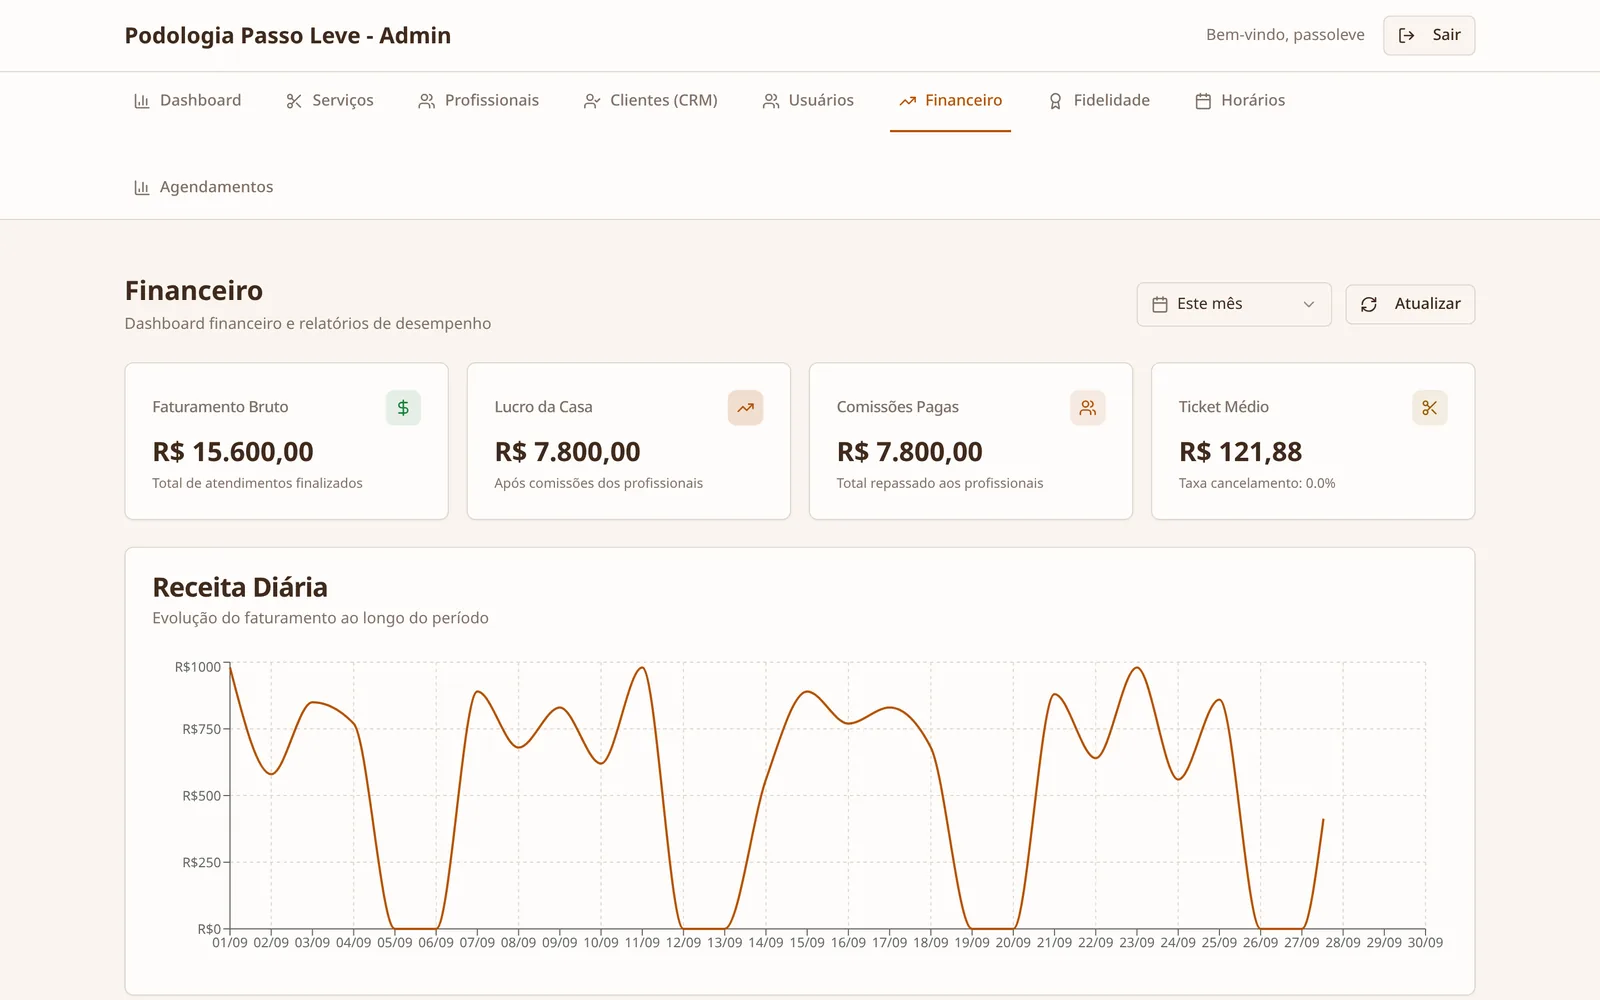The width and height of the screenshot is (1600, 1000).
Task: Select the Usuários tab
Action: [x=808, y=101]
